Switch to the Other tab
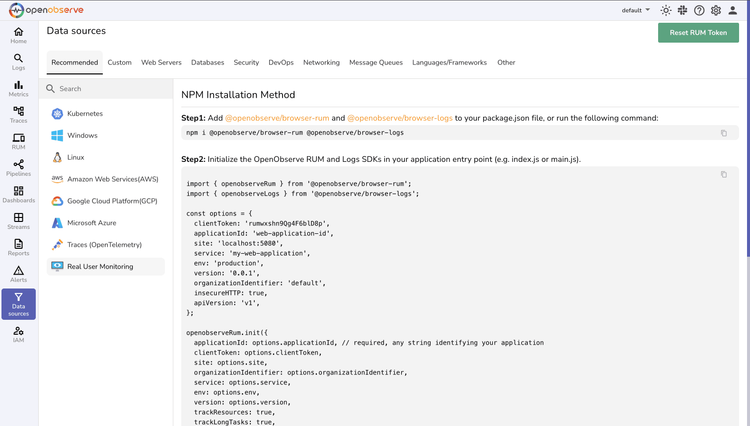The width and height of the screenshot is (750, 426). pos(506,63)
